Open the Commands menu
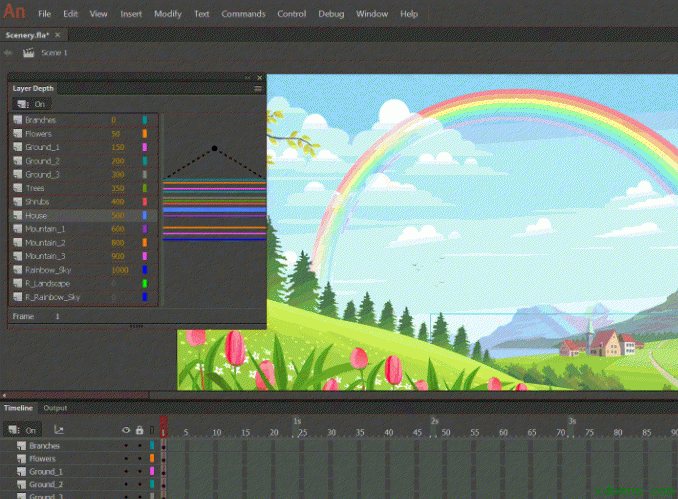Viewport: 678px width, 499px height. coord(243,14)
